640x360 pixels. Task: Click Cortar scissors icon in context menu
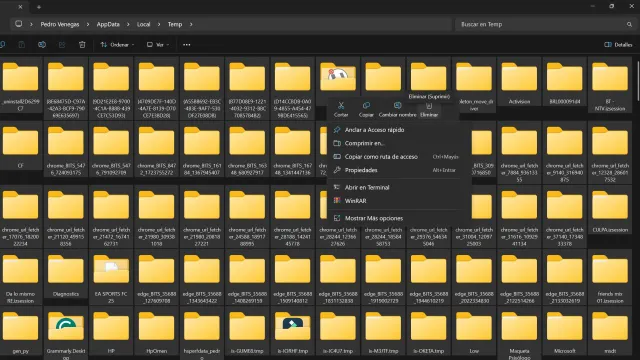(341, 106)
